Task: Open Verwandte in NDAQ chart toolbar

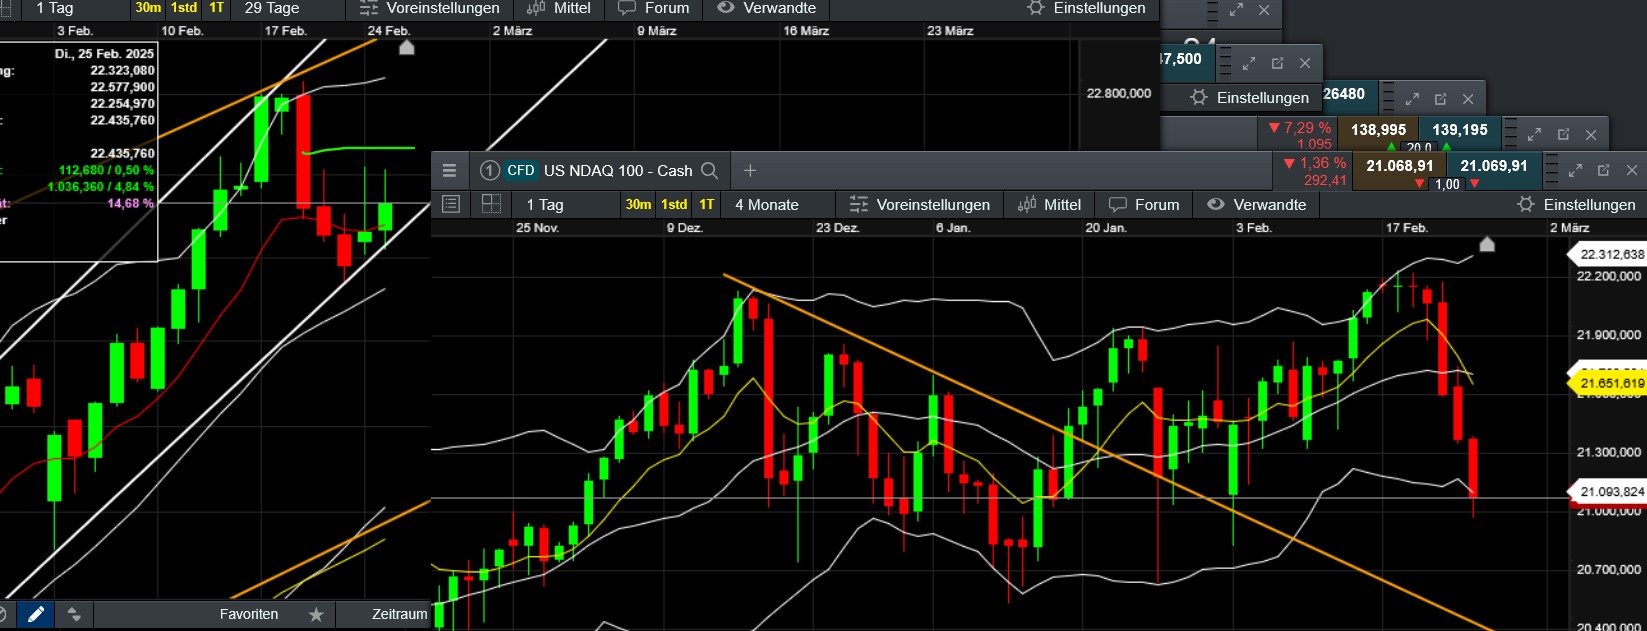Action: click(x=1257, y=204)
